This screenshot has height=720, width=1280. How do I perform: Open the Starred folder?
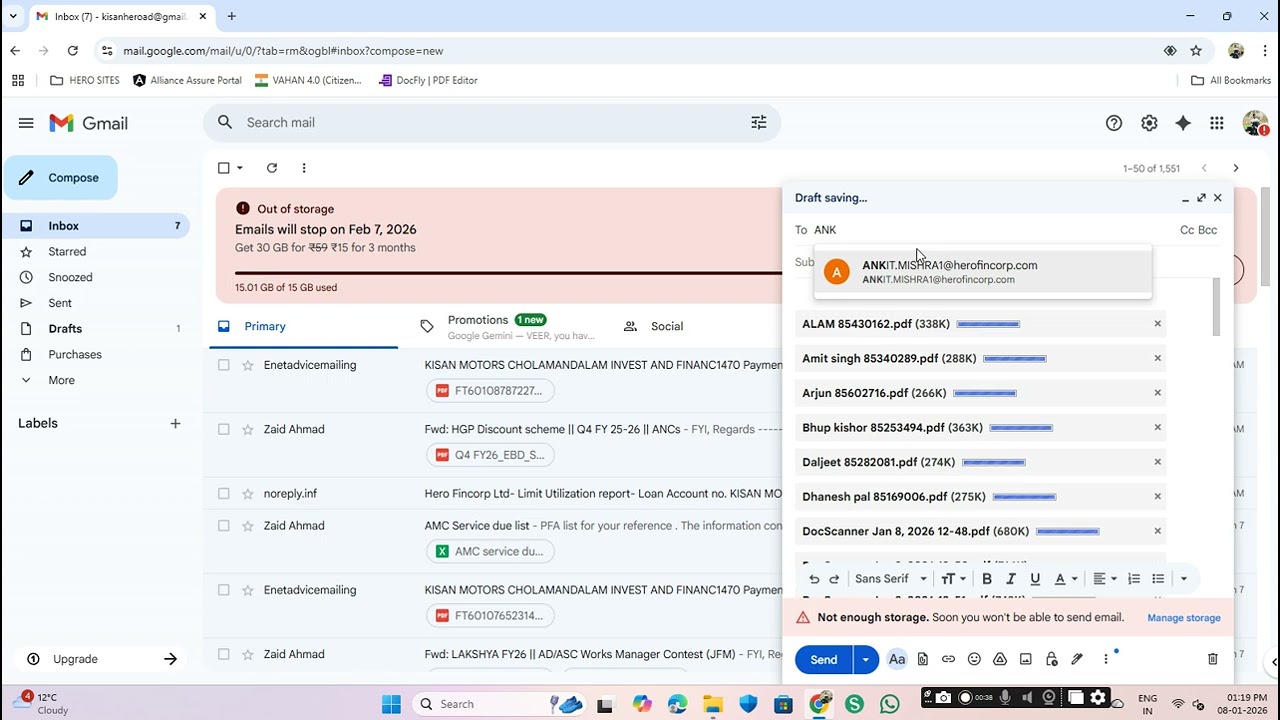(67, 251)
